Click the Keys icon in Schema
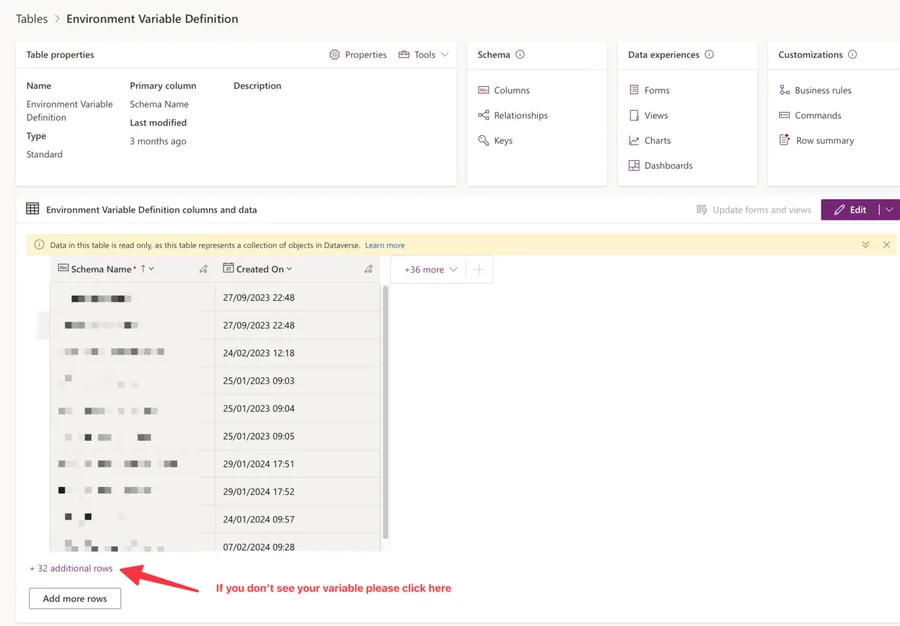Image resolution: width=900 pixels, height=626 pixels. pos(484,141)
